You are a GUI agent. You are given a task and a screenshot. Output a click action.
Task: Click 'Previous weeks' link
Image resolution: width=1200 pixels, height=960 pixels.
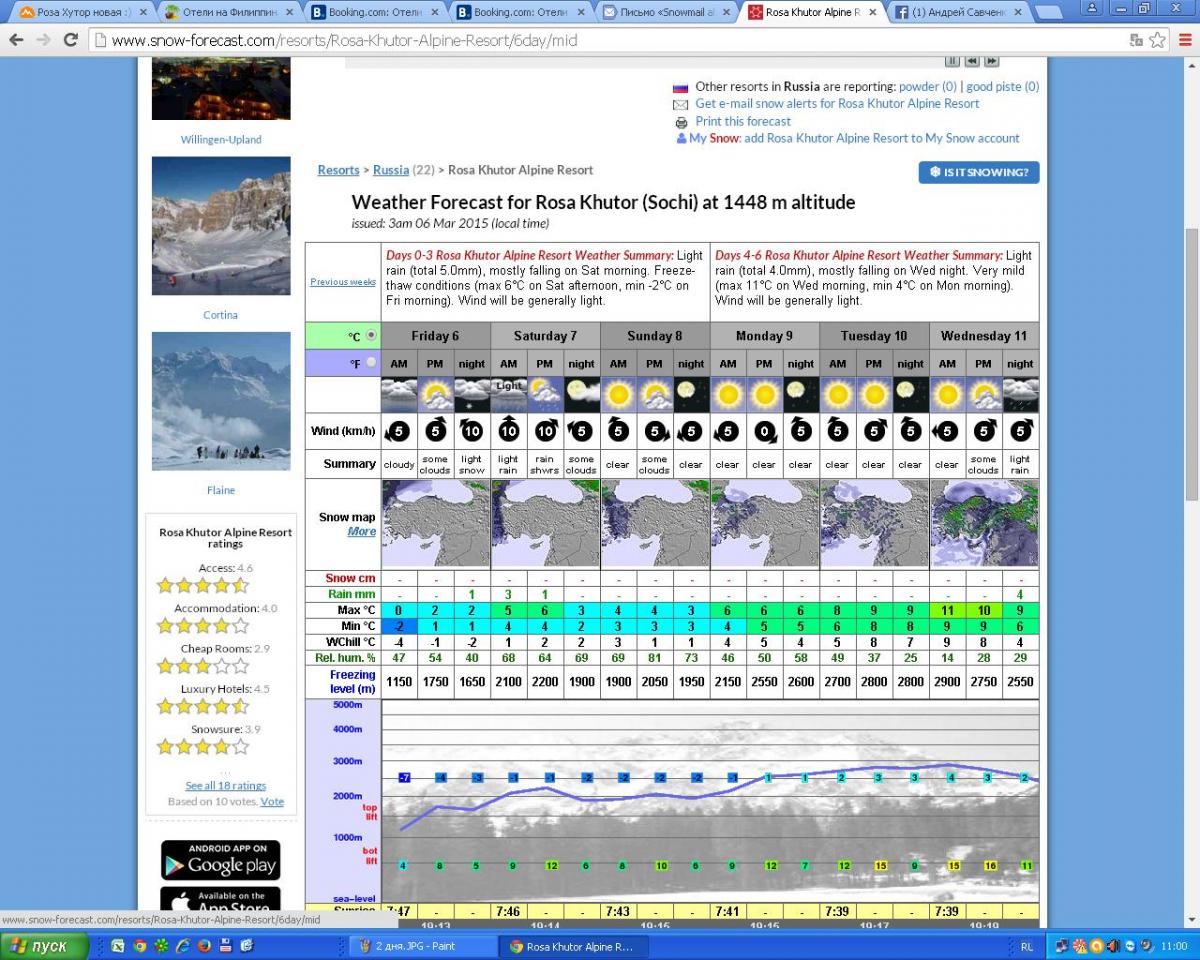[343, 282]
